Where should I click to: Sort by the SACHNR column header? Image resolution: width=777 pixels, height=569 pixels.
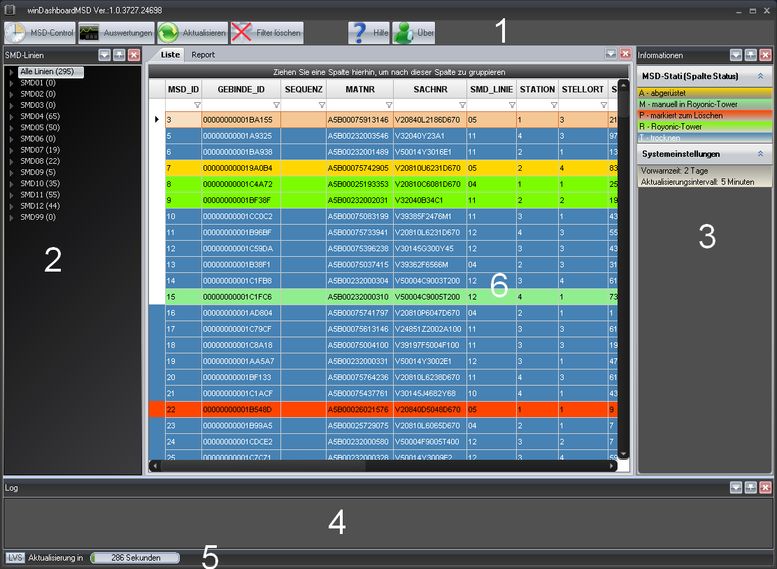pos(430,90)
